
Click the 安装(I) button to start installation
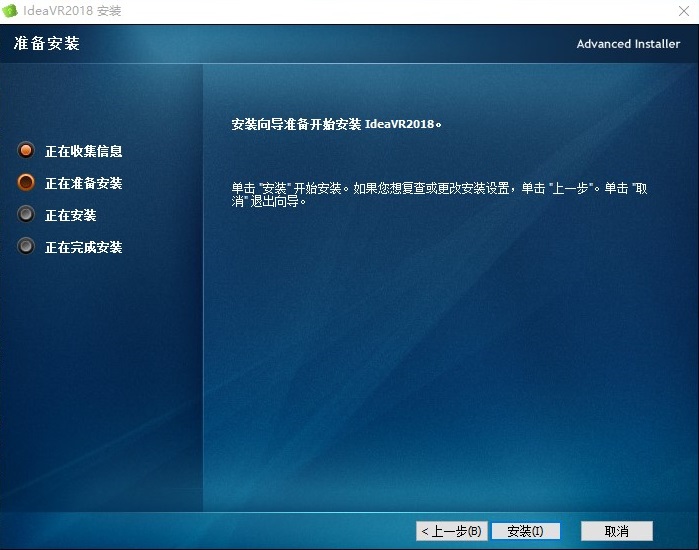pos(526,531)
